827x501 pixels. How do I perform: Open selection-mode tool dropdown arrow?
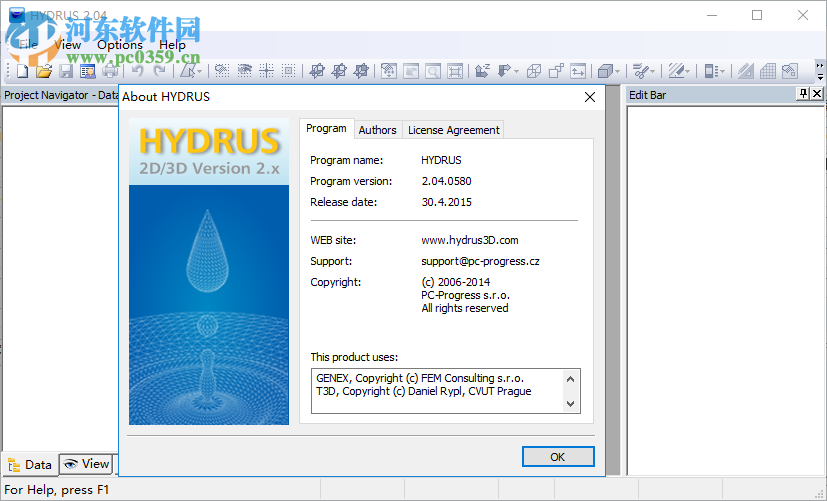click(x=199, y=71)
